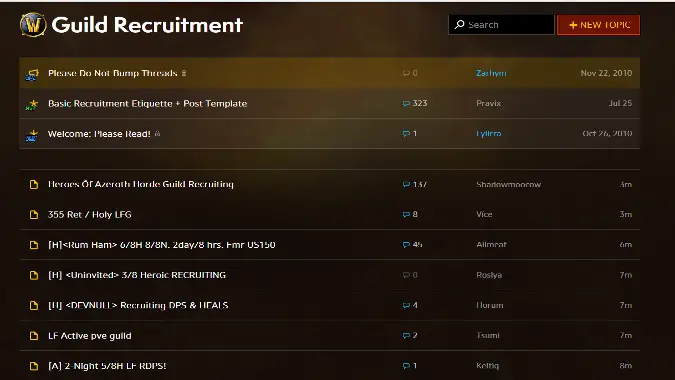Screen dimensions: 675x380
Task: Open [H]<Rum Ham> 6/8H 8/8N thread
Action: coord(161,245)
